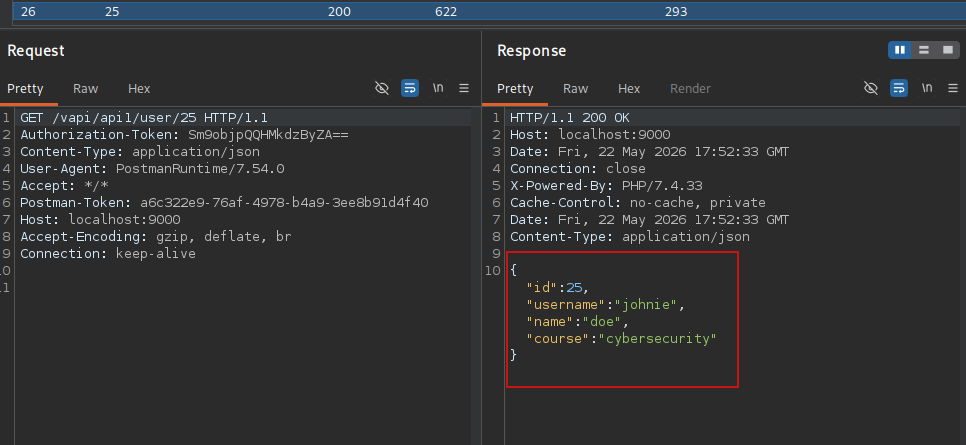966x445 pixels.
Task: Click the "course":"cybersecurity" JSON line
Action: (622, 338)
